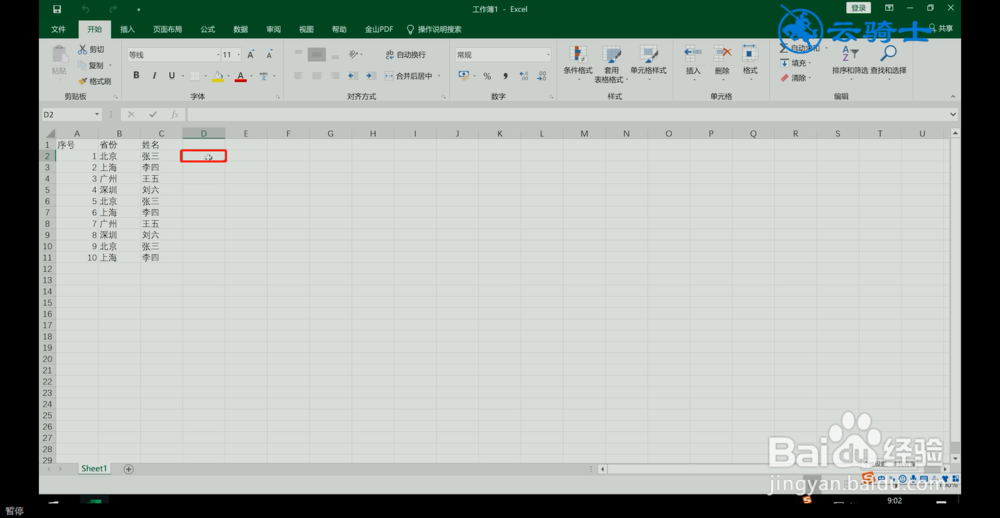Open the number format (常规) dropdown

(548, 55)
